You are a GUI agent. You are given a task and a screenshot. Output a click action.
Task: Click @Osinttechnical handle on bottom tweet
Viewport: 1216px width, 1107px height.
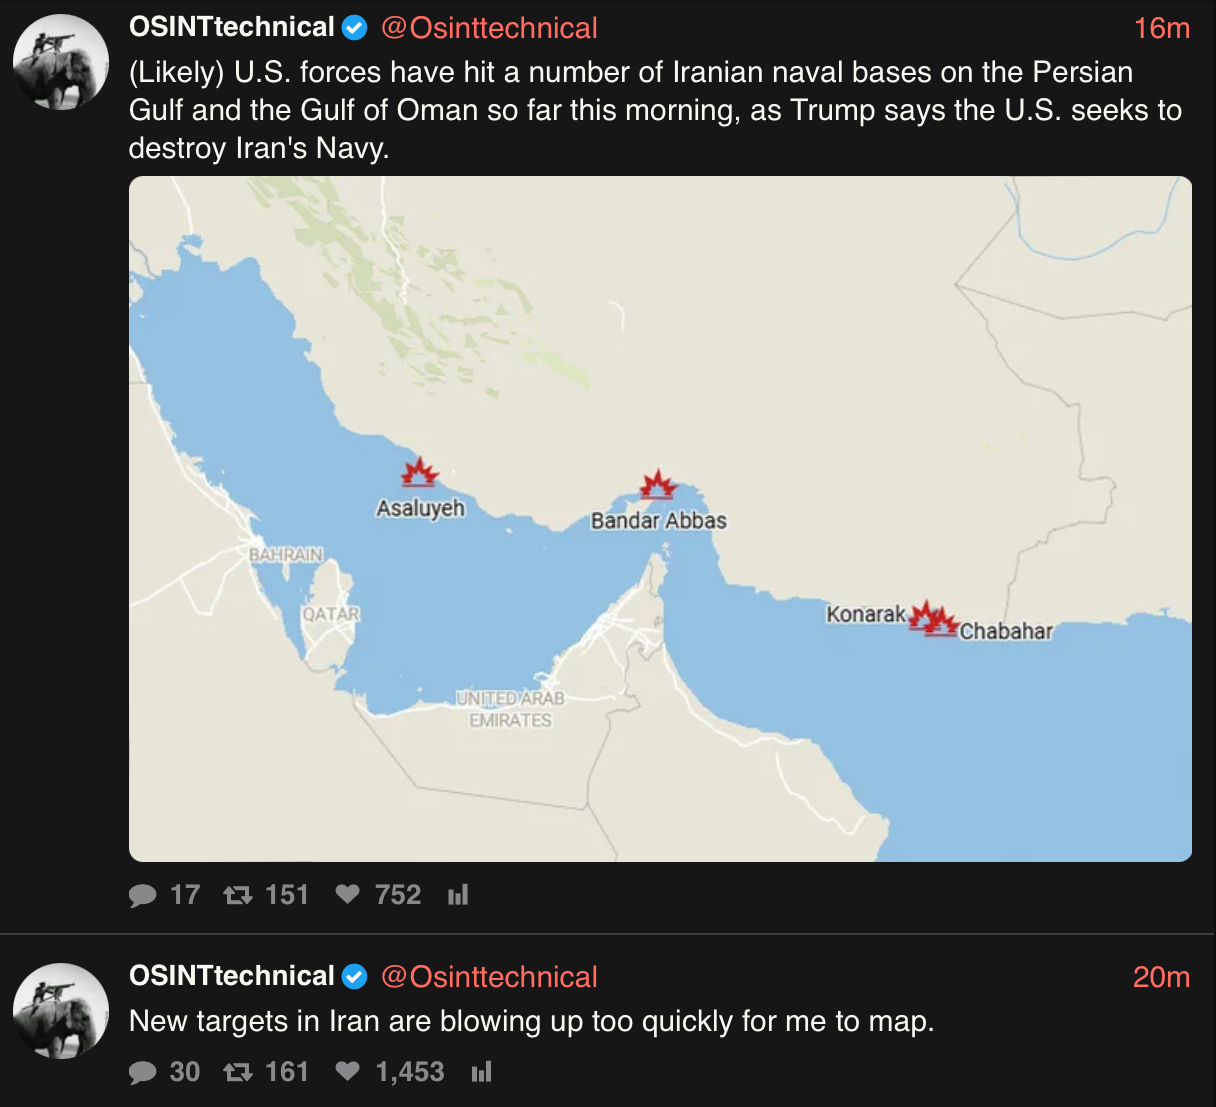pyautogui.click(x=489, y=977)
